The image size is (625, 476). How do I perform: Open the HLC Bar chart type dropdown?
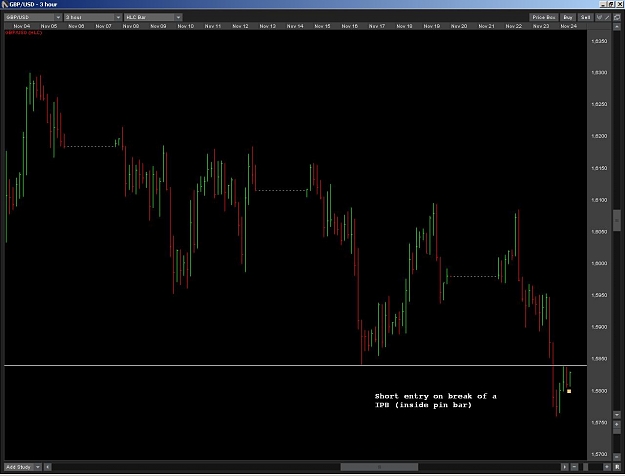[x=153, y=17]
